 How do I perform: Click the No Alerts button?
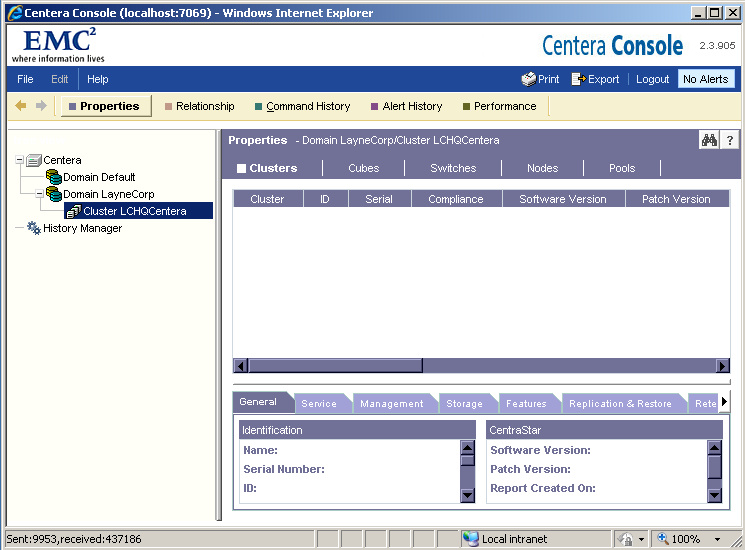click(706, 79)
